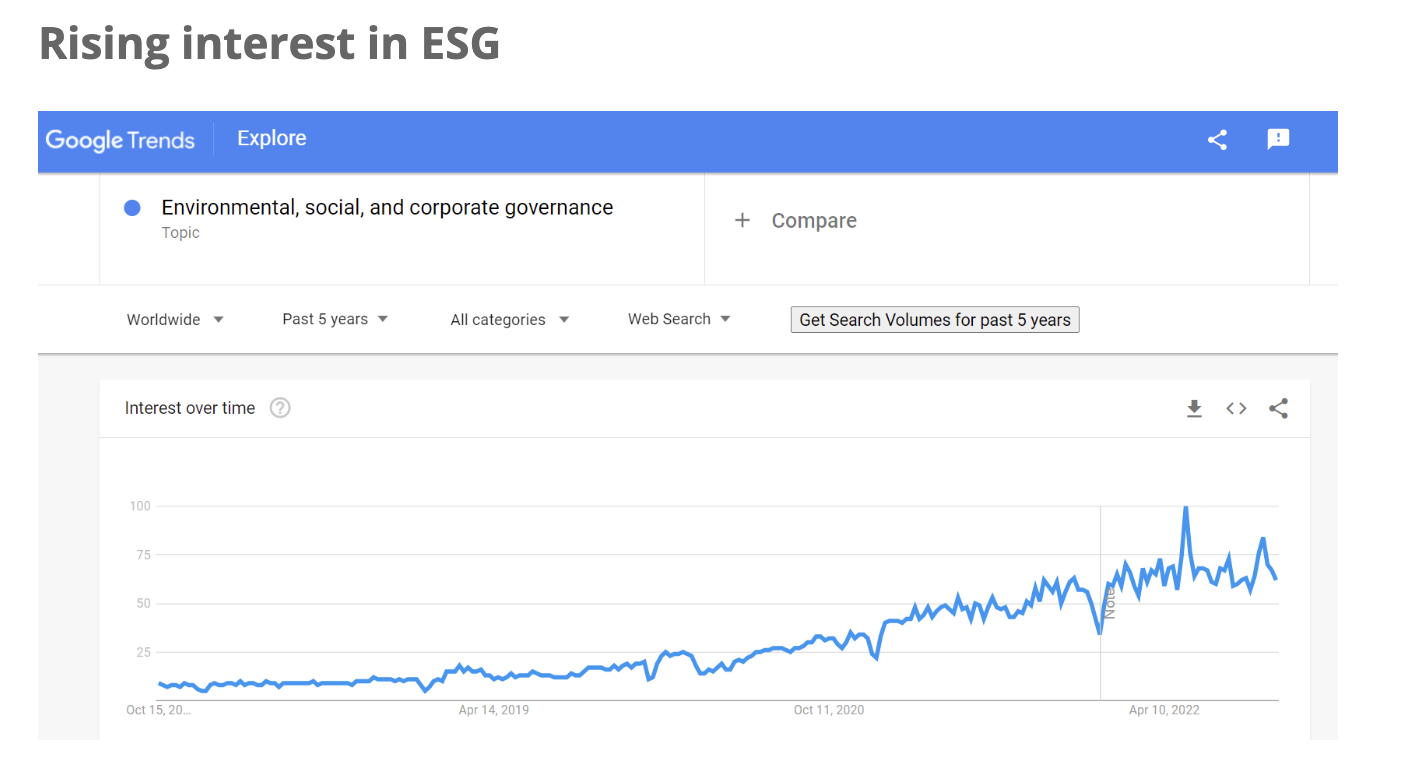The width and height of the screenshot is (1418, 764).
Task: Click the share icon in blue header
Action: click(x=1217, y=140)
